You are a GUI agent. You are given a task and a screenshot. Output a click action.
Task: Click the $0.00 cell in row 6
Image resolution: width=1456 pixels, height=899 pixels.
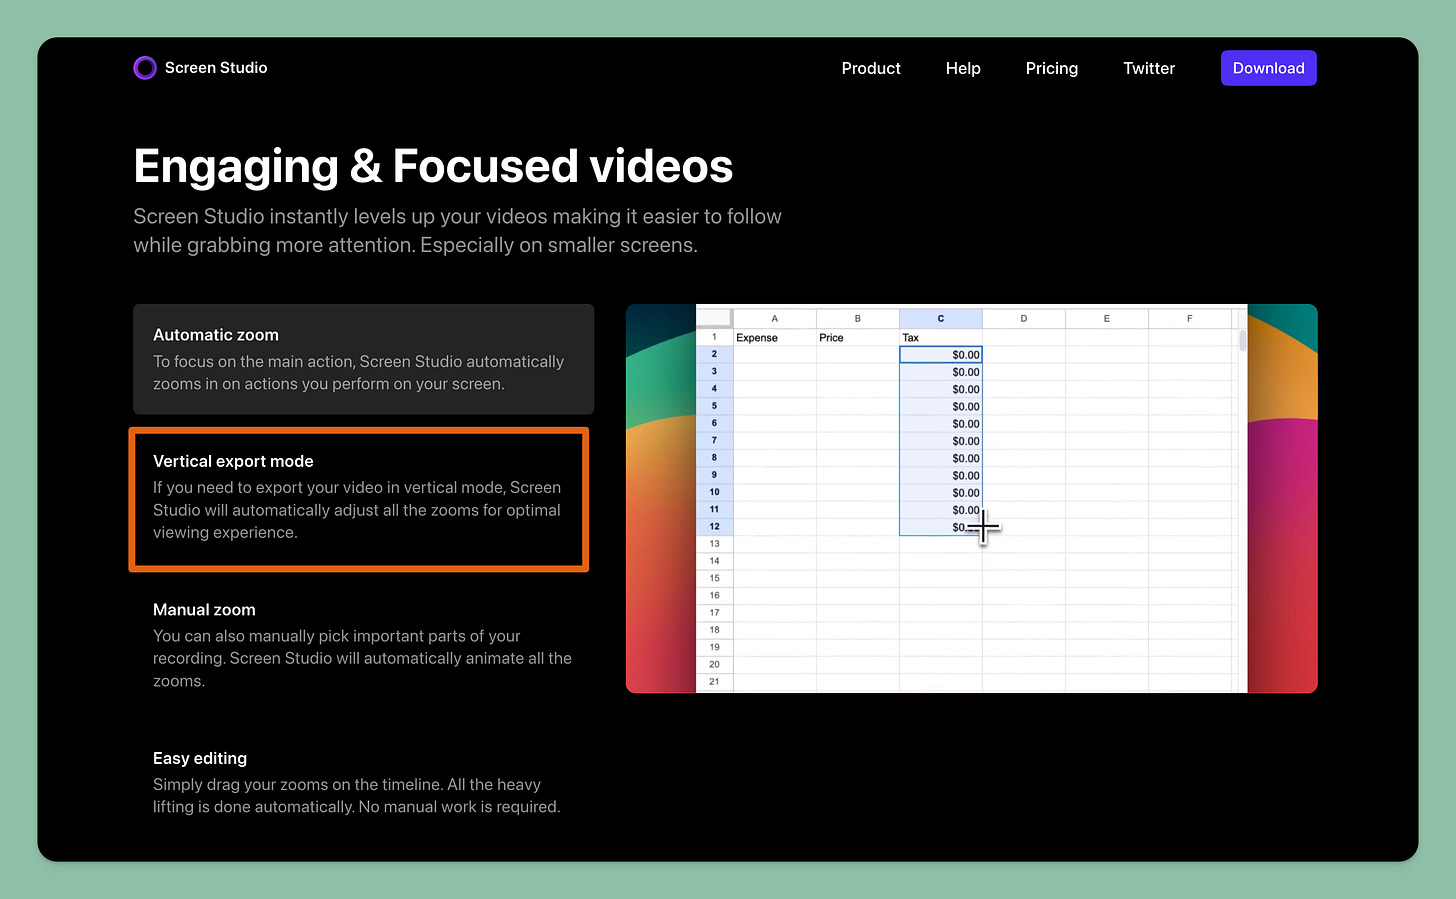[x=940, y=424]
